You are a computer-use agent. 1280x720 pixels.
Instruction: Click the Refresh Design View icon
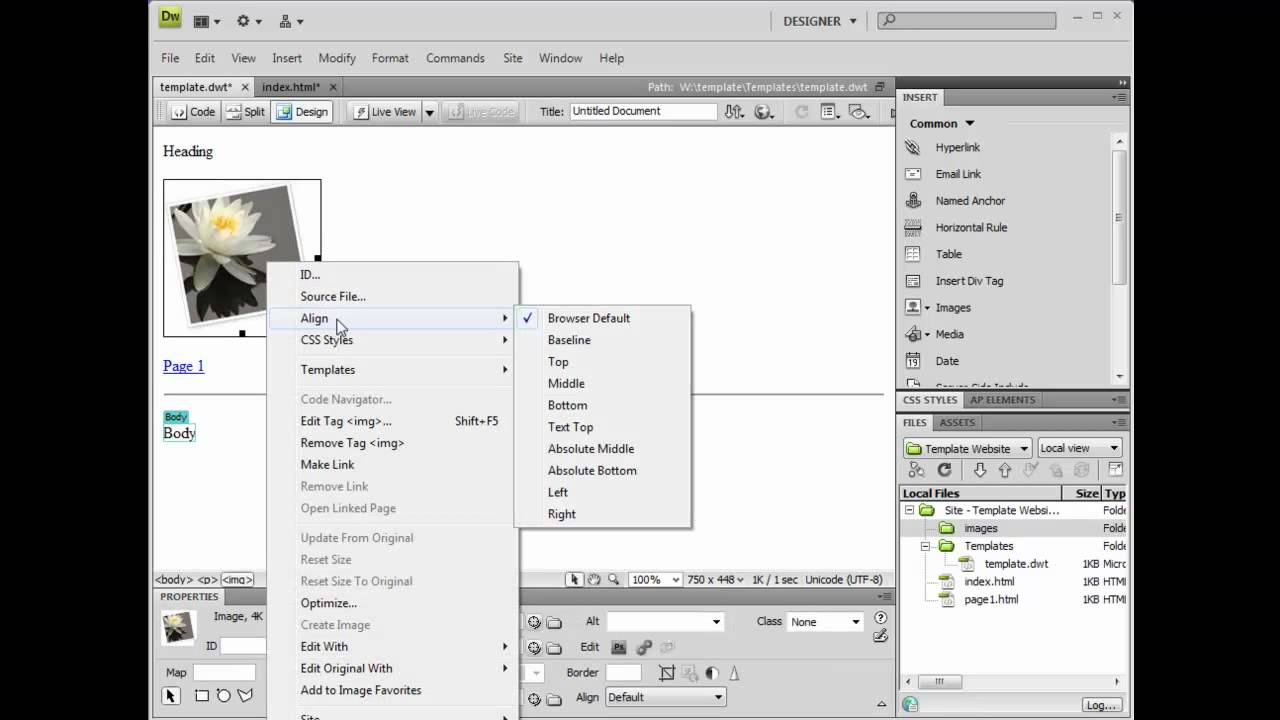(801, 112)
